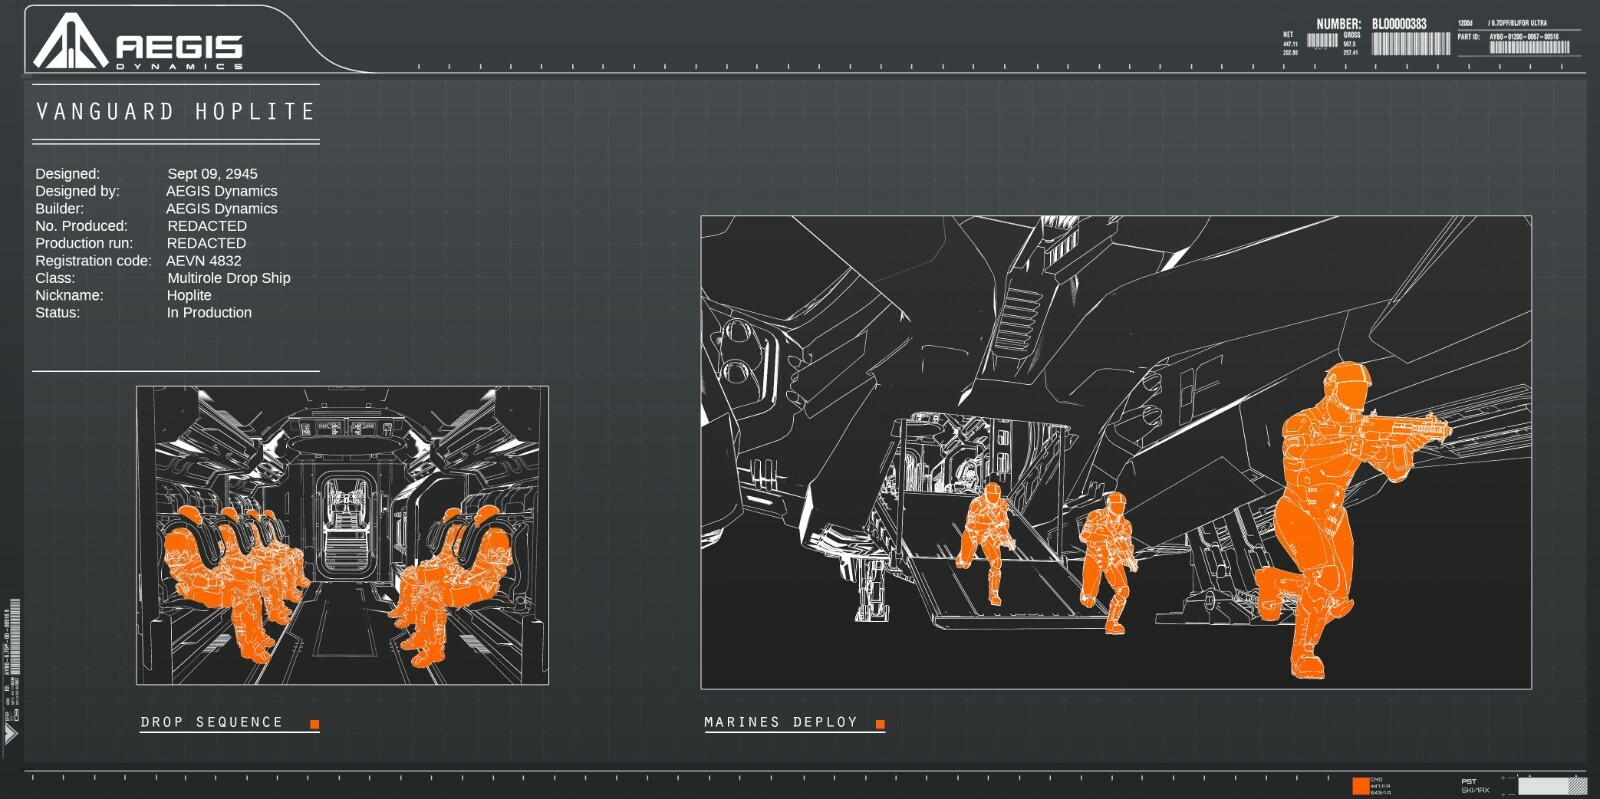
Task: Click AEGIS Dynamics in Designed by row
Action: tap(222, 191)
